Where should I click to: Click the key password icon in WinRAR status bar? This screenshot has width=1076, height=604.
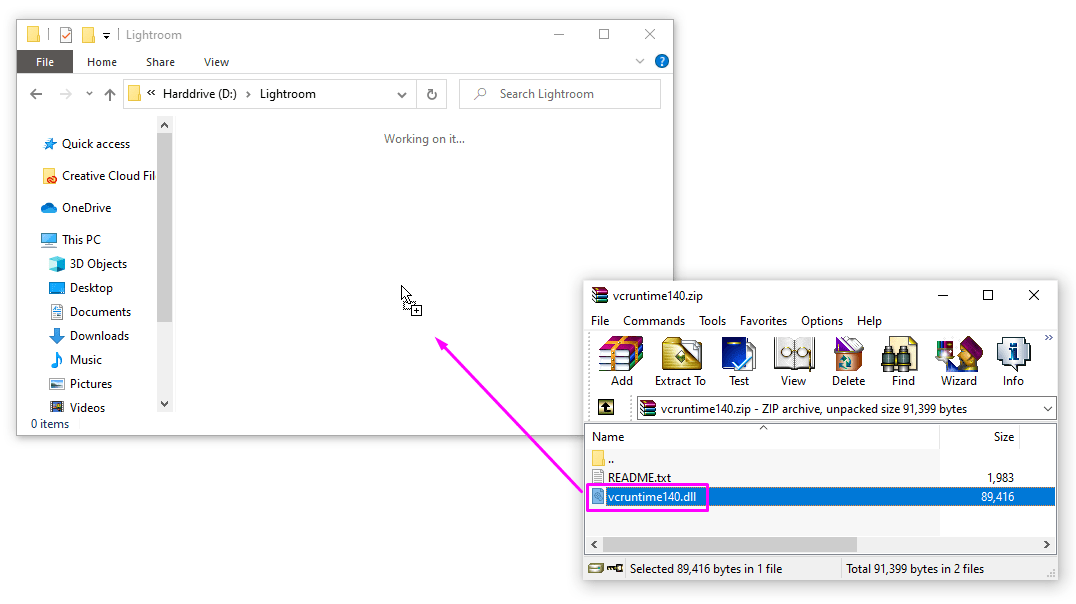(x=615, y=568)
